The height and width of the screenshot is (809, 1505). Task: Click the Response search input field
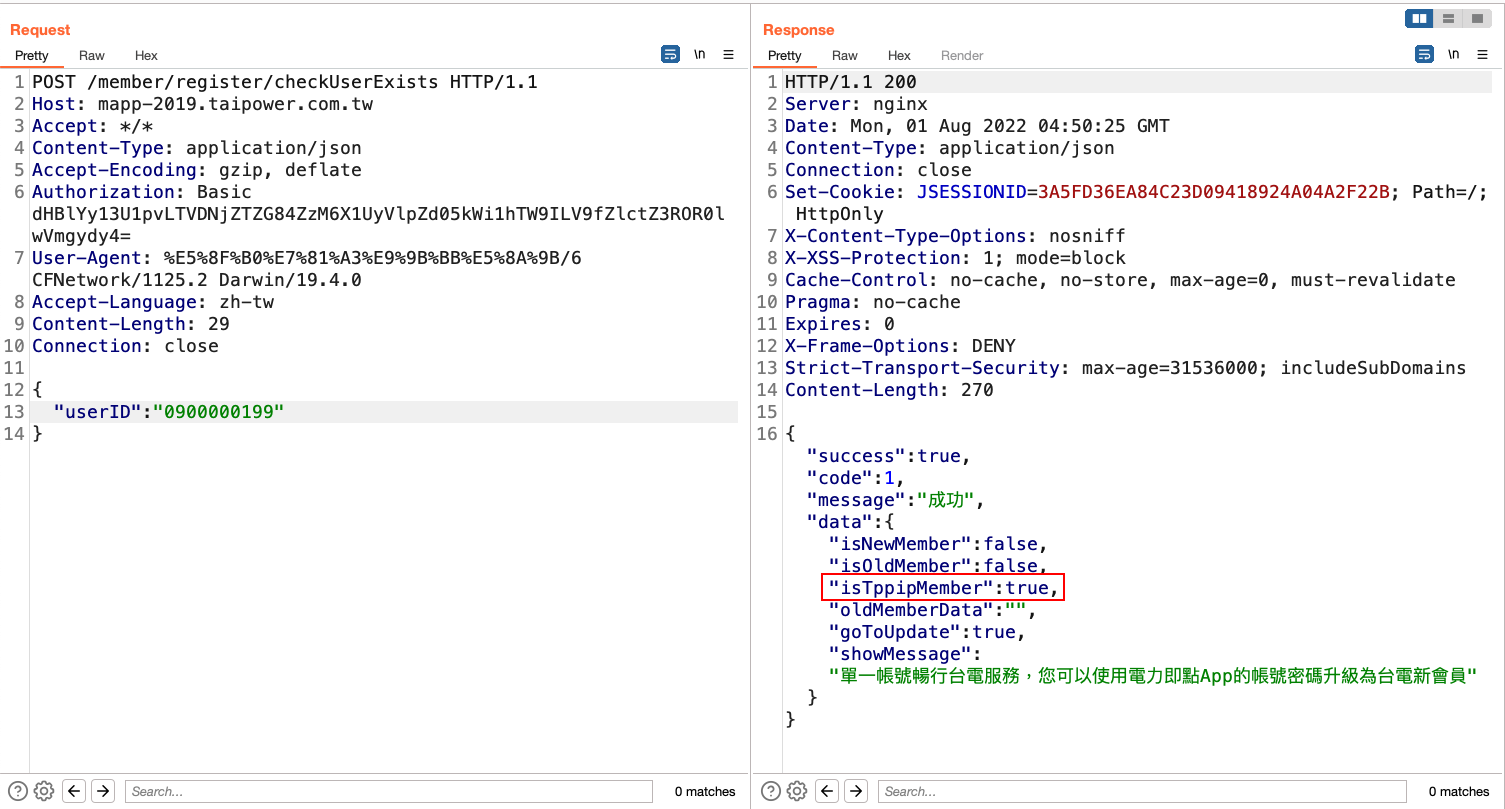pyautogui.click(x=1142, y=791)
